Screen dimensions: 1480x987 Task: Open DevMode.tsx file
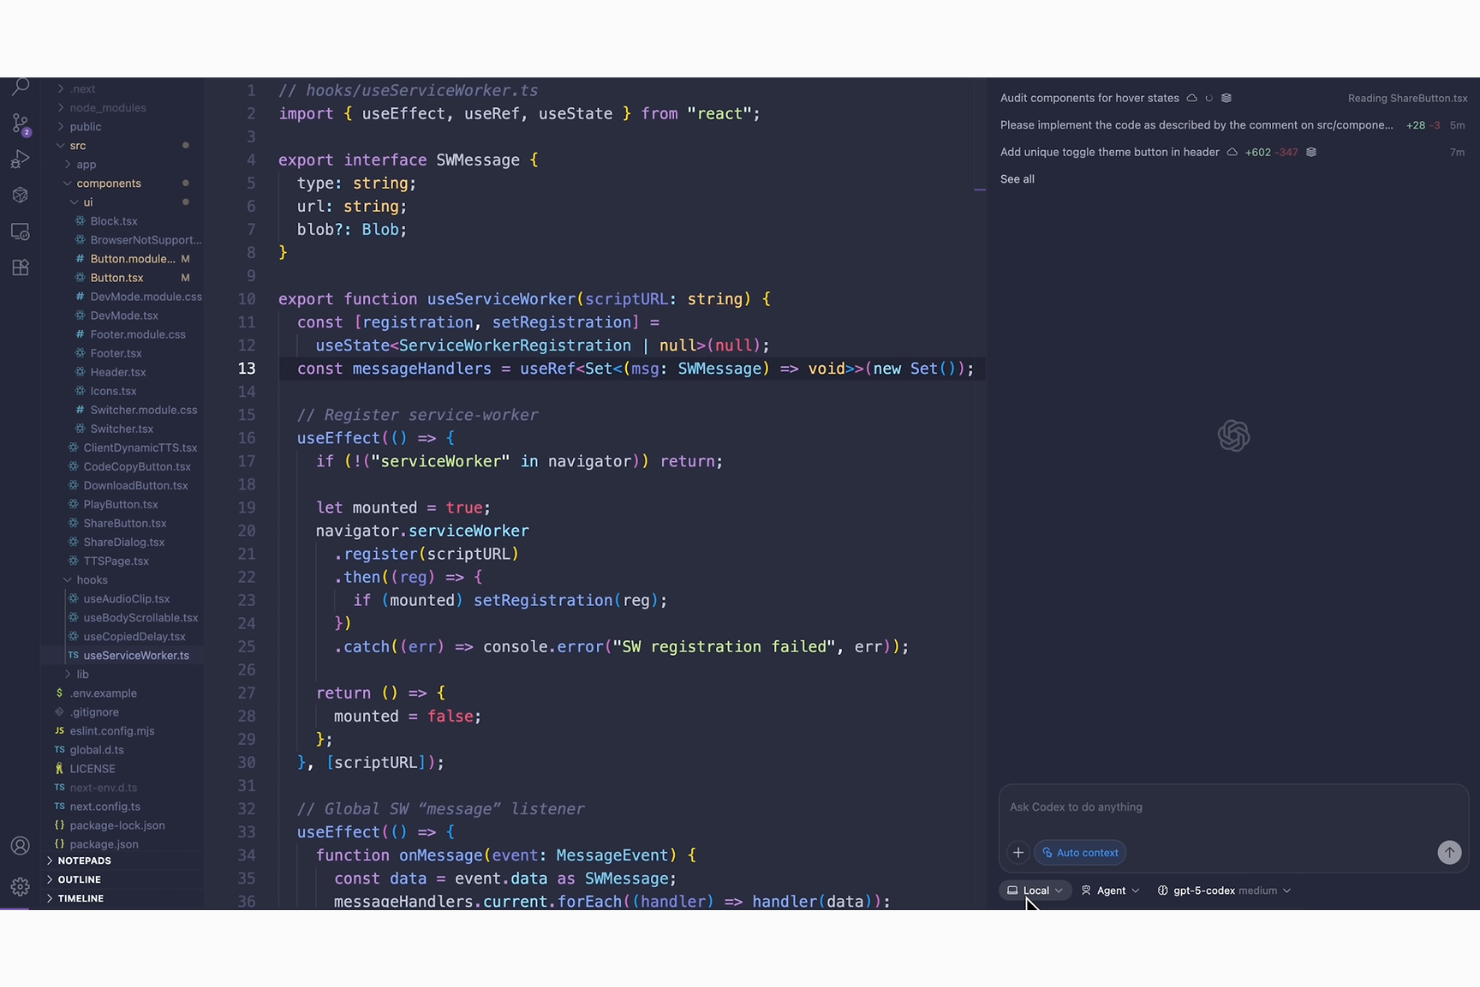tap(124, 316)
